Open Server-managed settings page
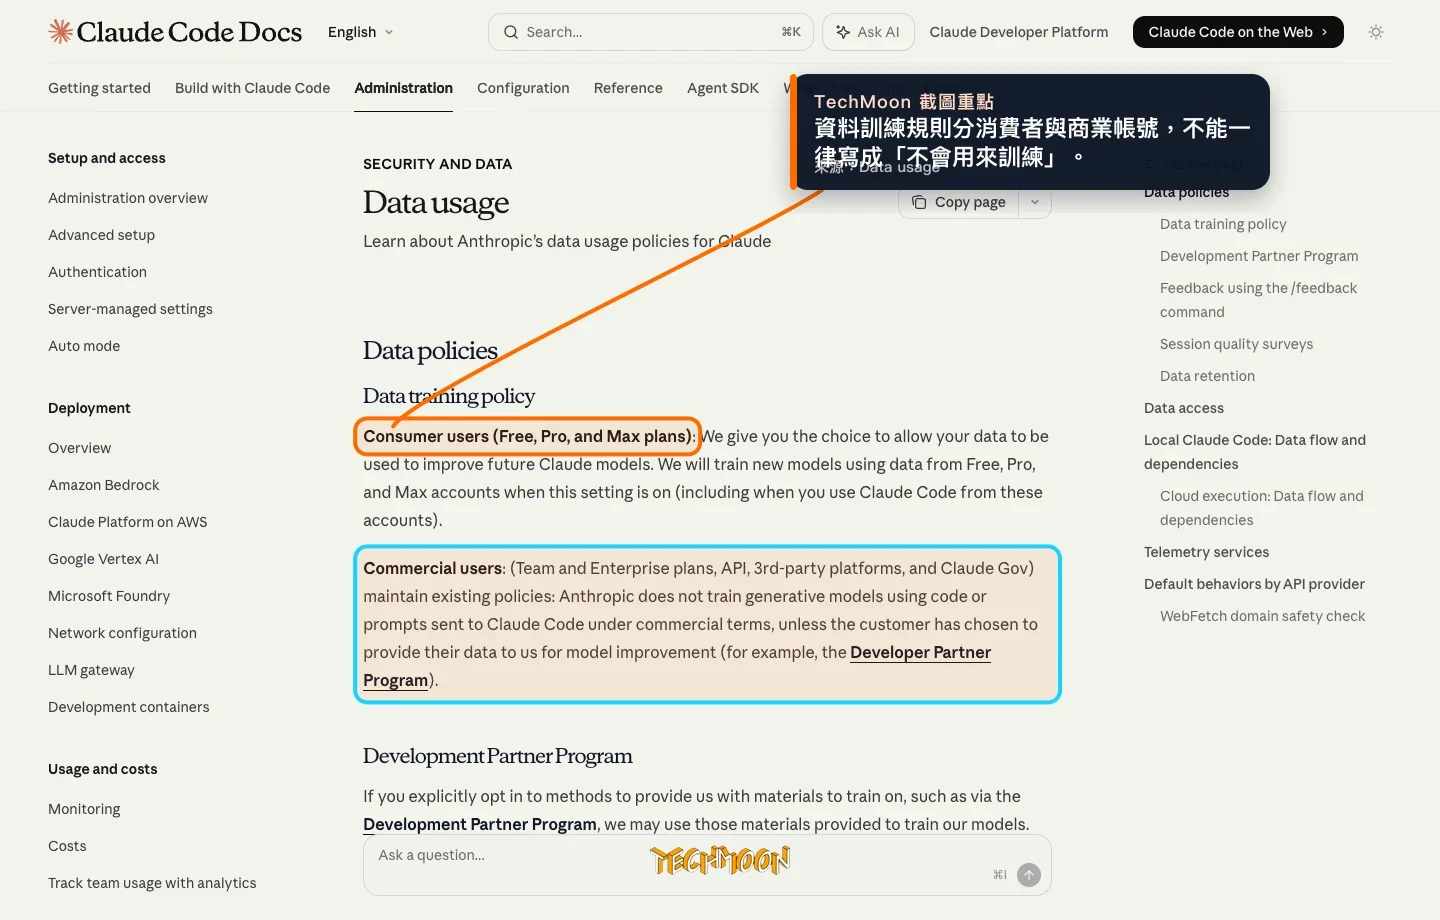This screenshot has width=1440, height=920. coord(130,309)
